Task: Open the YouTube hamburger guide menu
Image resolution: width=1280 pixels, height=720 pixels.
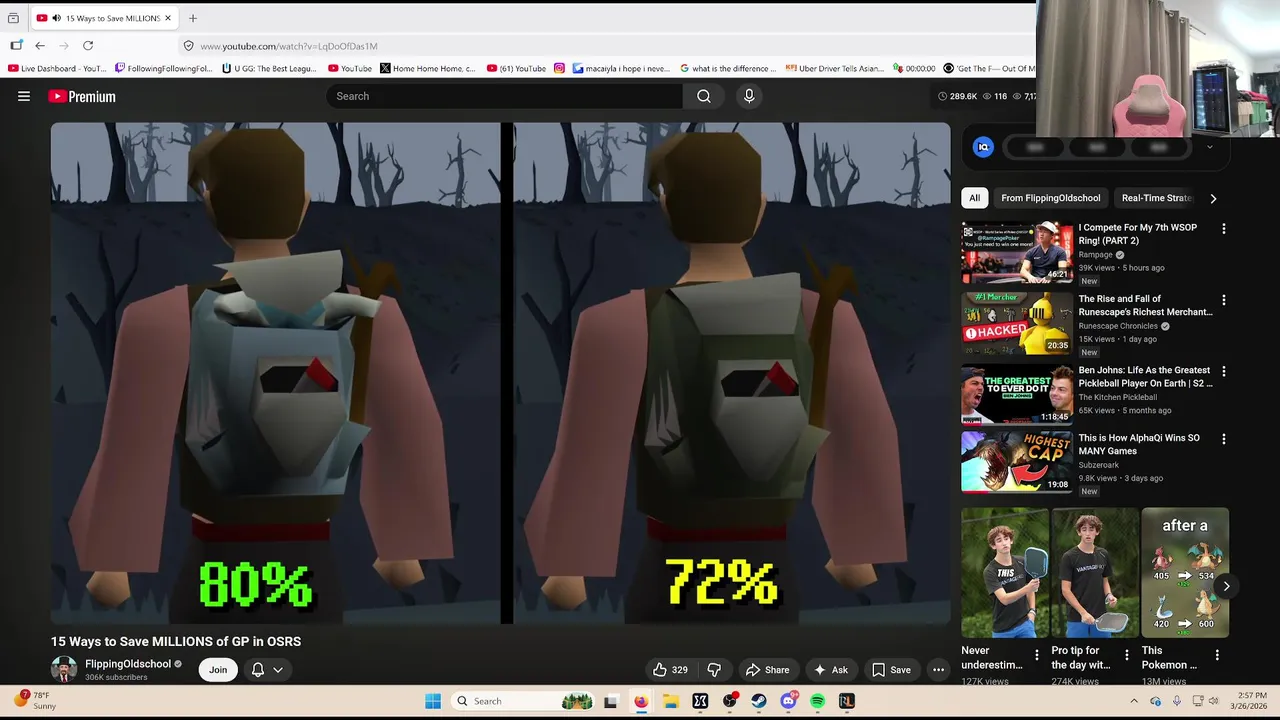Action: pyautogui.click(x=24, y=96)
